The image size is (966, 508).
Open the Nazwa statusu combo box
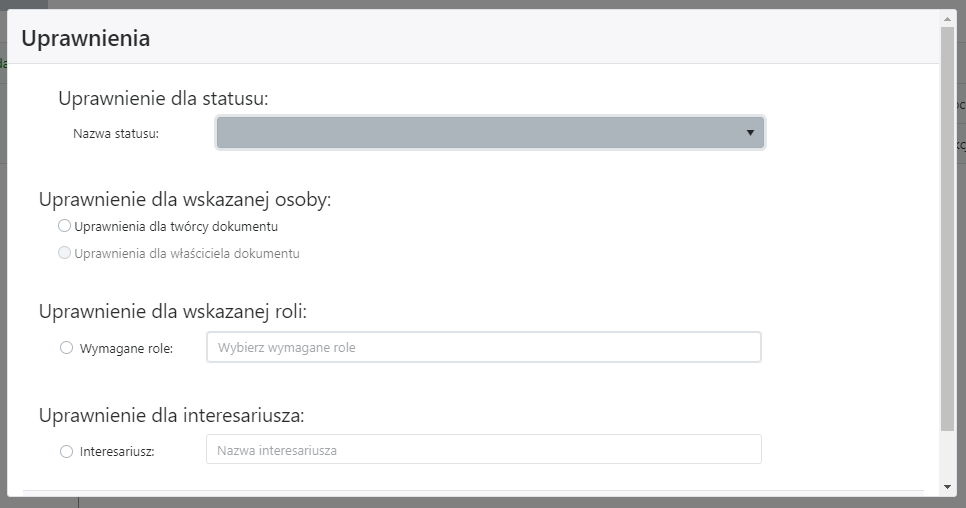[490, 132]
